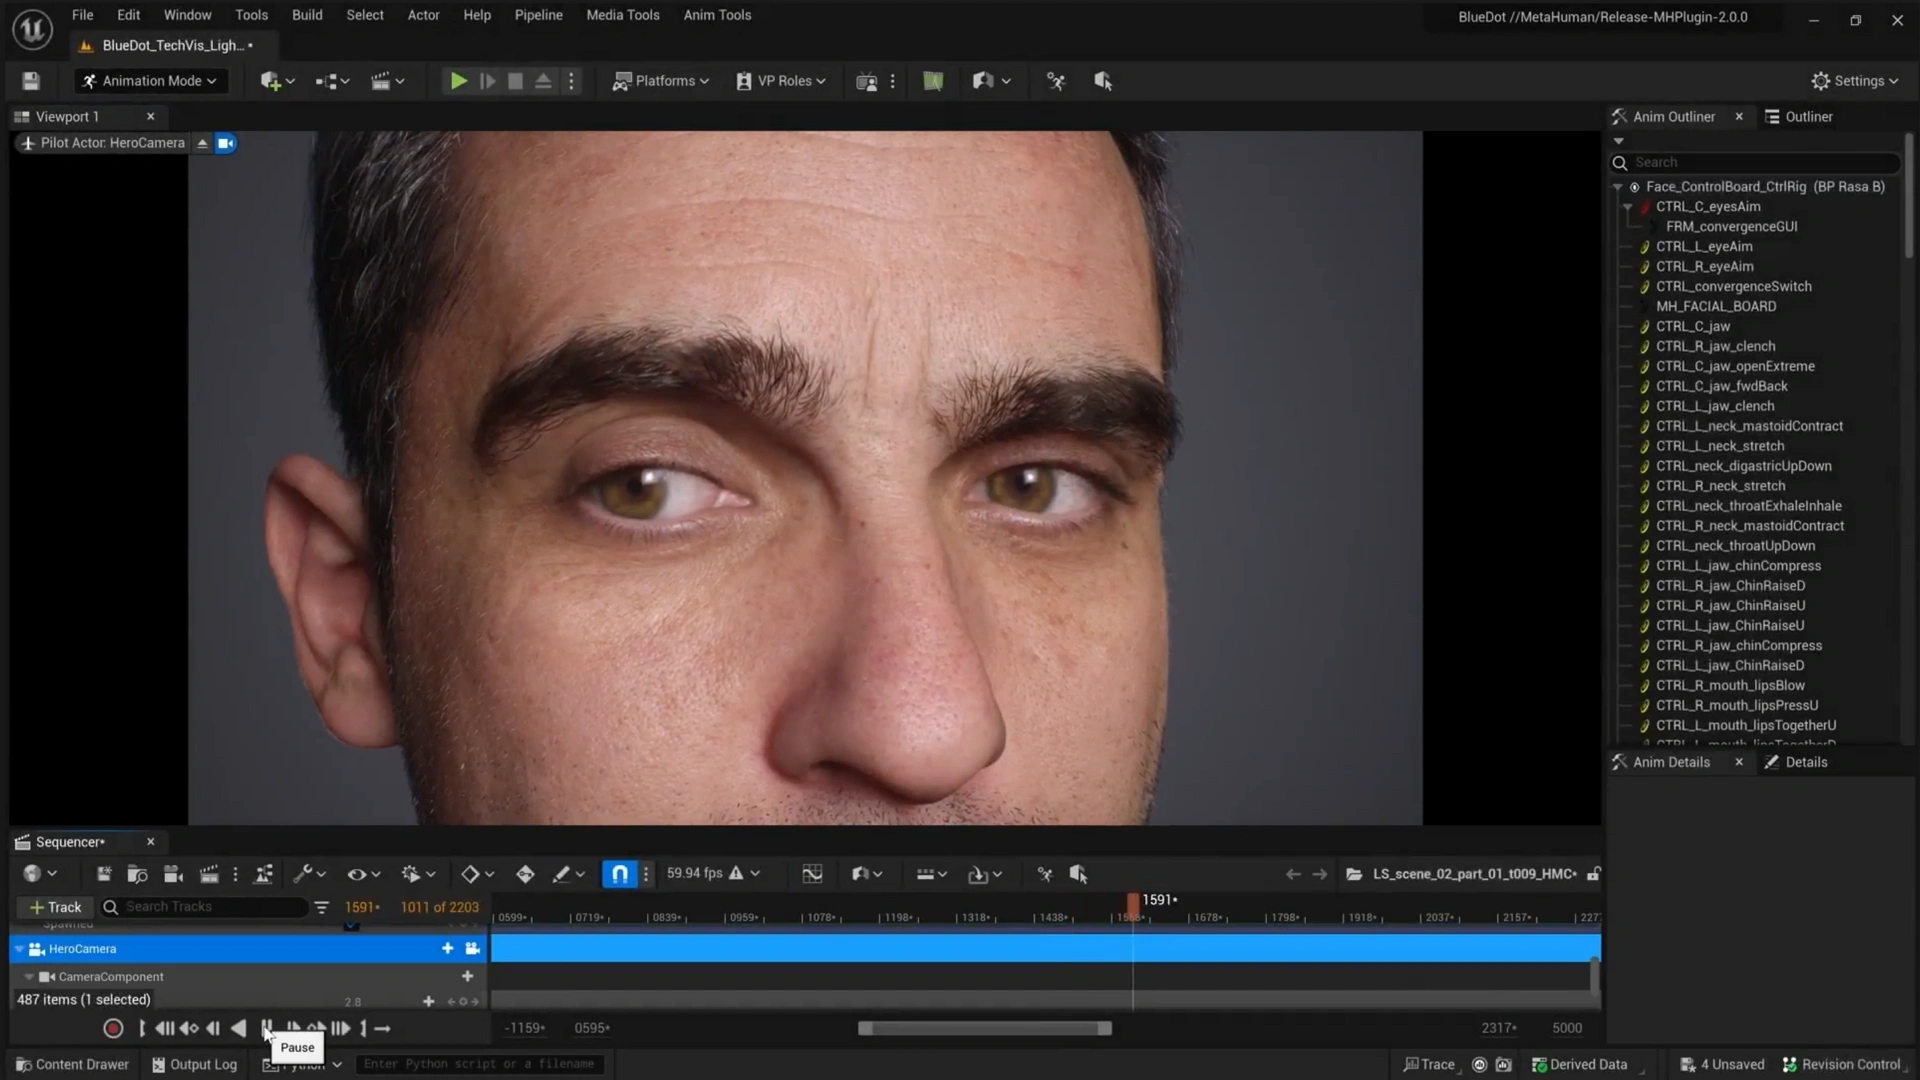The image size is (1920, 1080).
Task: Toggle the Sequencer snapping magnet button
Action: [619, 874]
